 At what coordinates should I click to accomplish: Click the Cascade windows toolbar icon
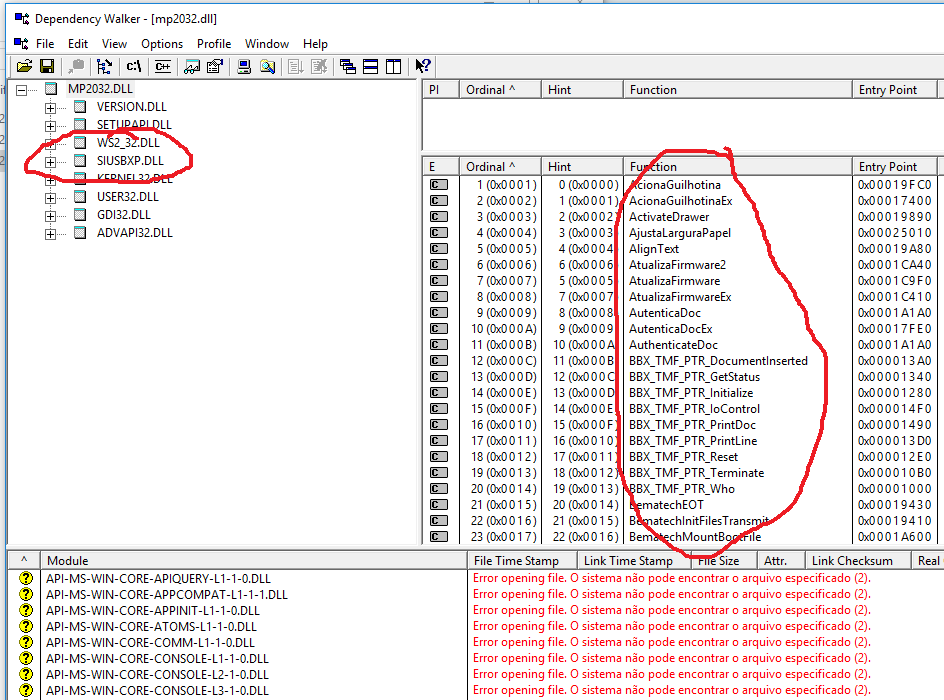coord(348,67)
